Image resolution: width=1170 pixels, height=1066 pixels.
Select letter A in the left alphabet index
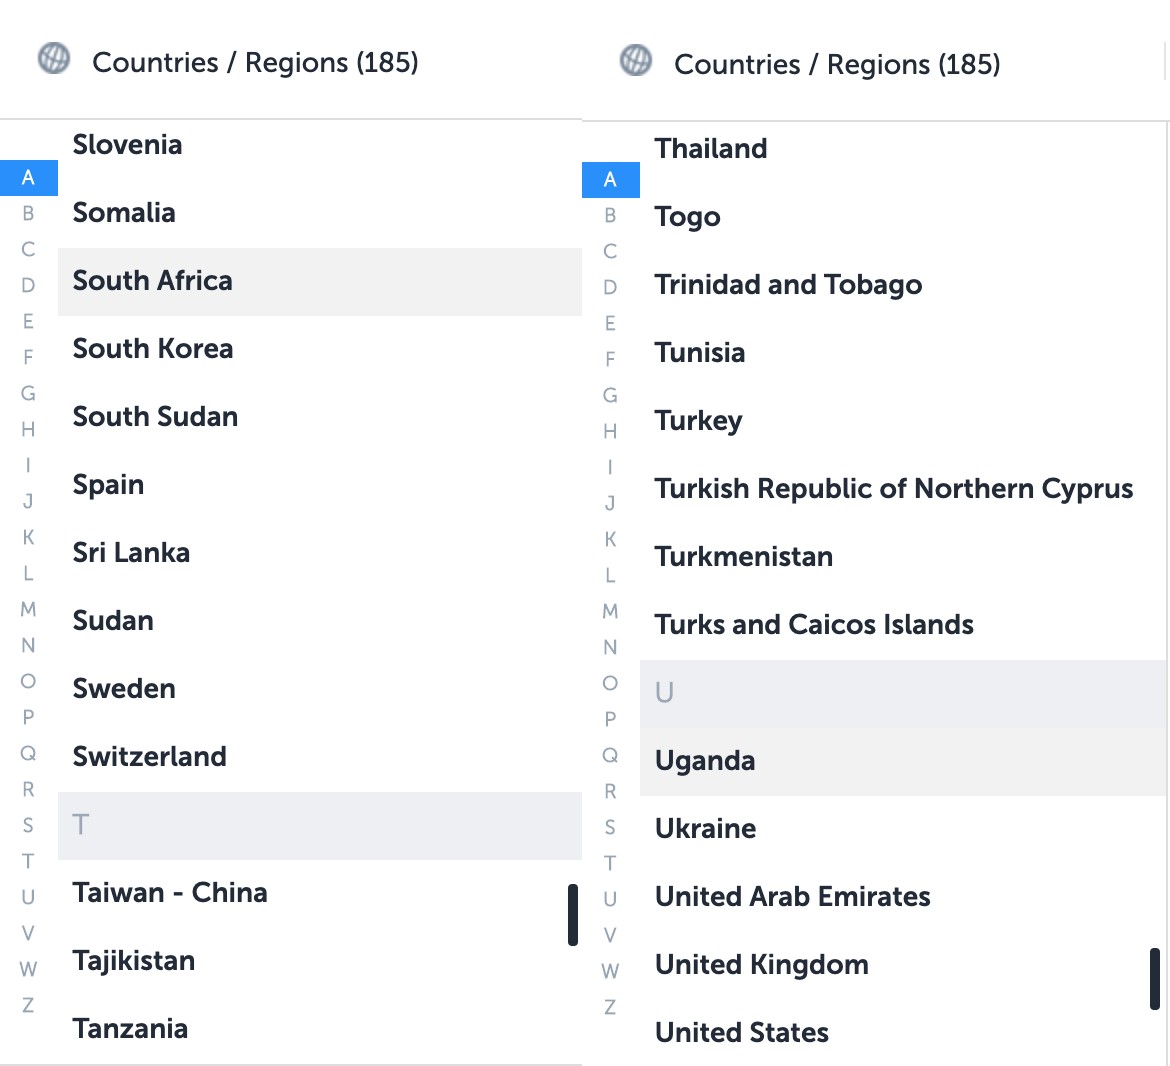(29, 177)
